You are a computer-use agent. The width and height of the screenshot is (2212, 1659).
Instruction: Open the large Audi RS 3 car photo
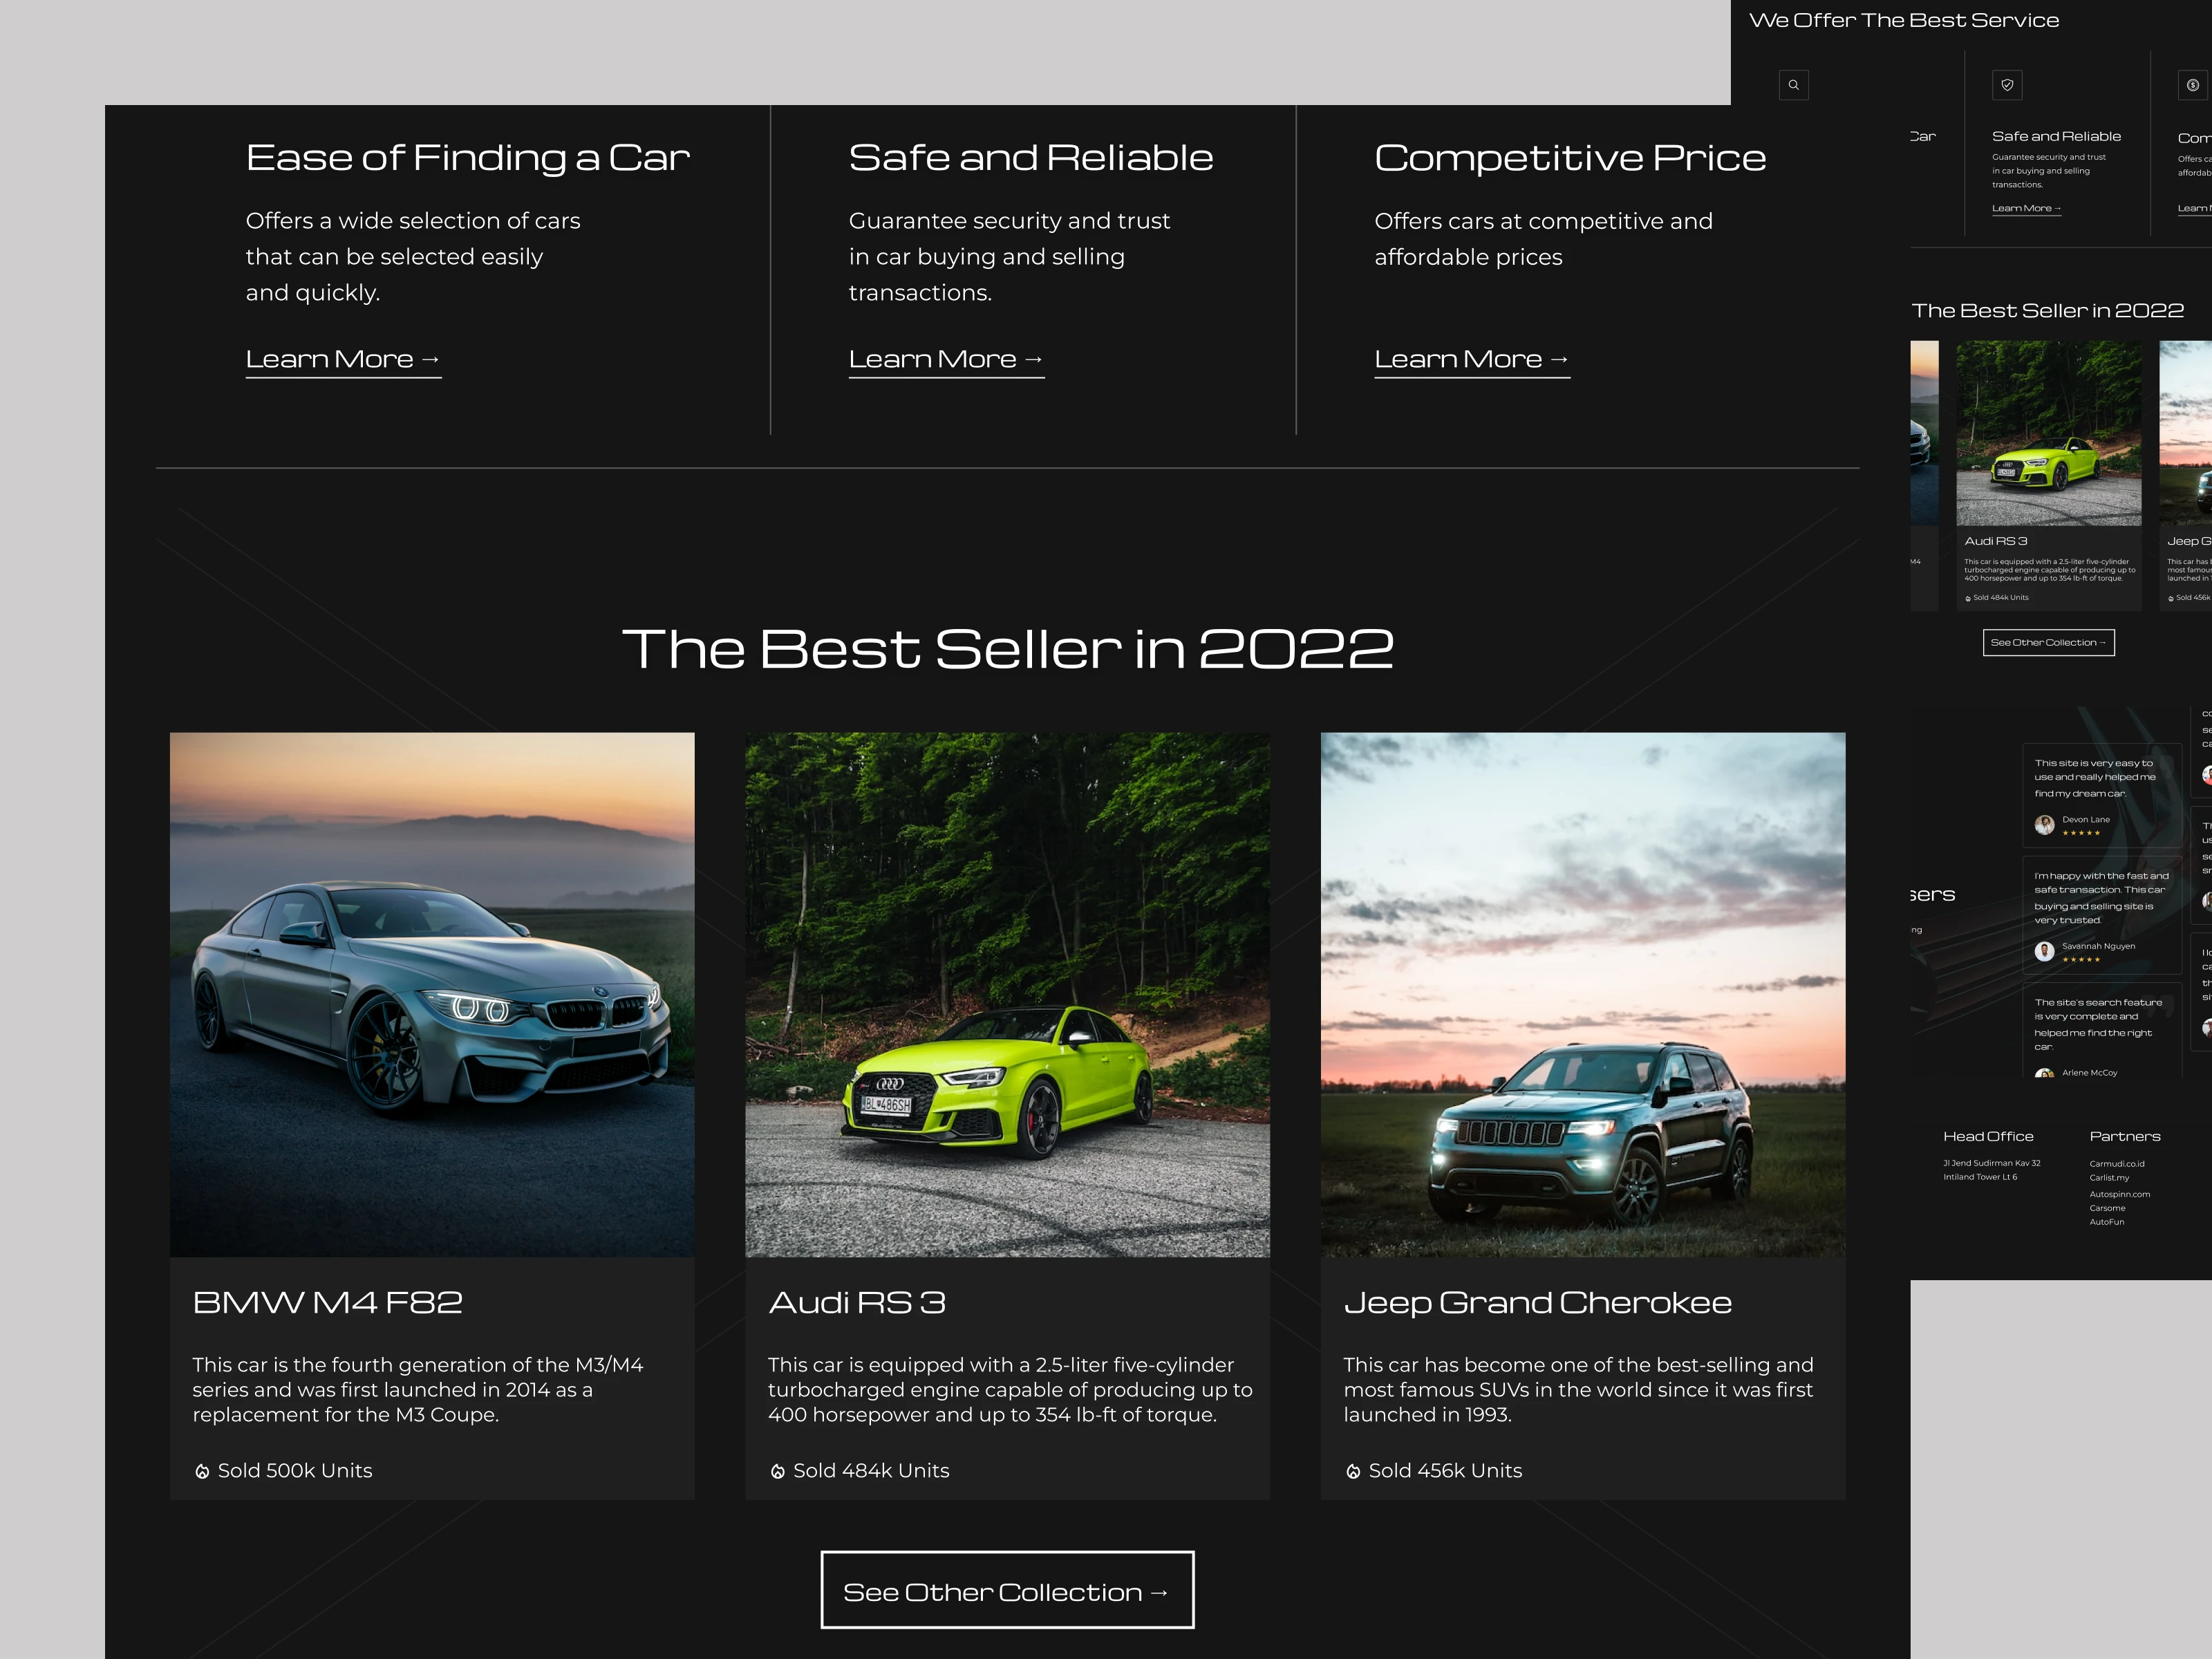coord(1007,994)
